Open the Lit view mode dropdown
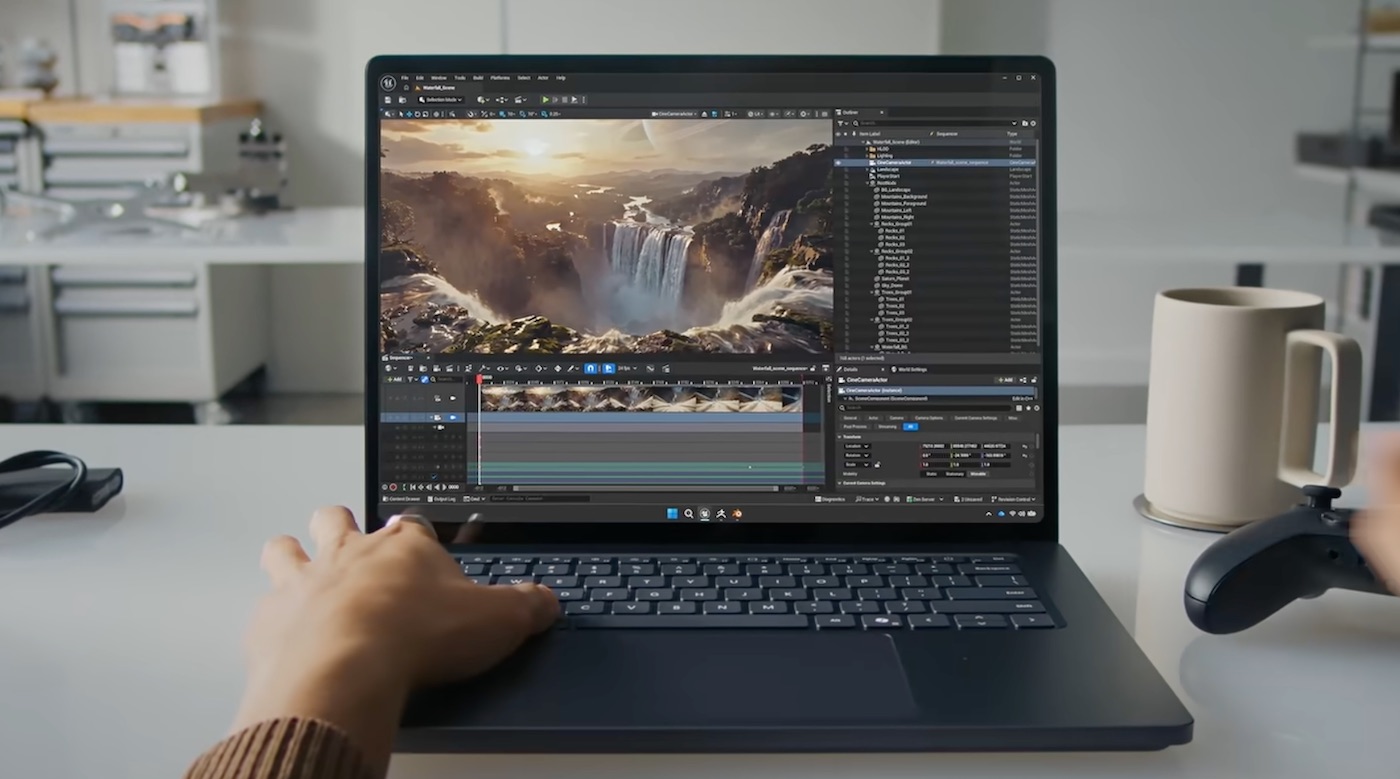Viewport: 1400px width, 779px height. (x=755, y=114)
